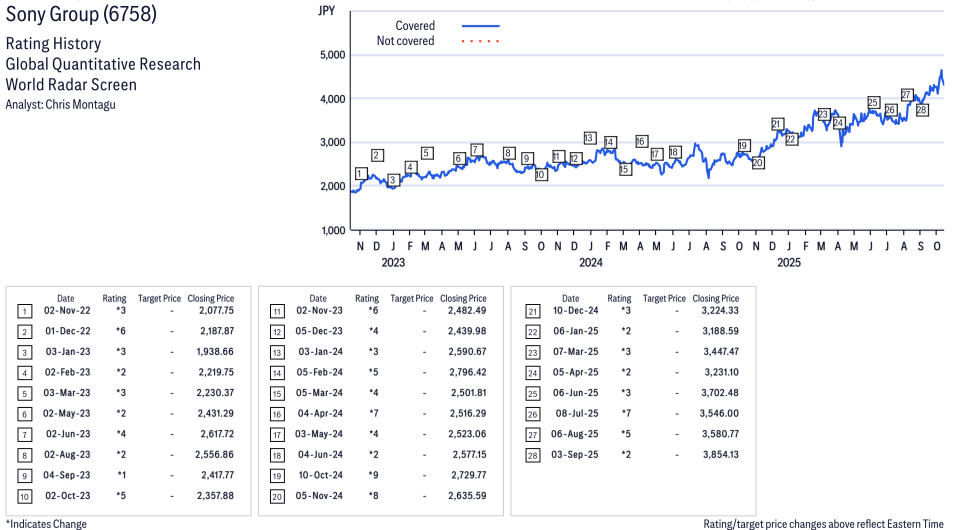
Task: Click the red dotted Not covered legend line
Action: coord(481,41)
